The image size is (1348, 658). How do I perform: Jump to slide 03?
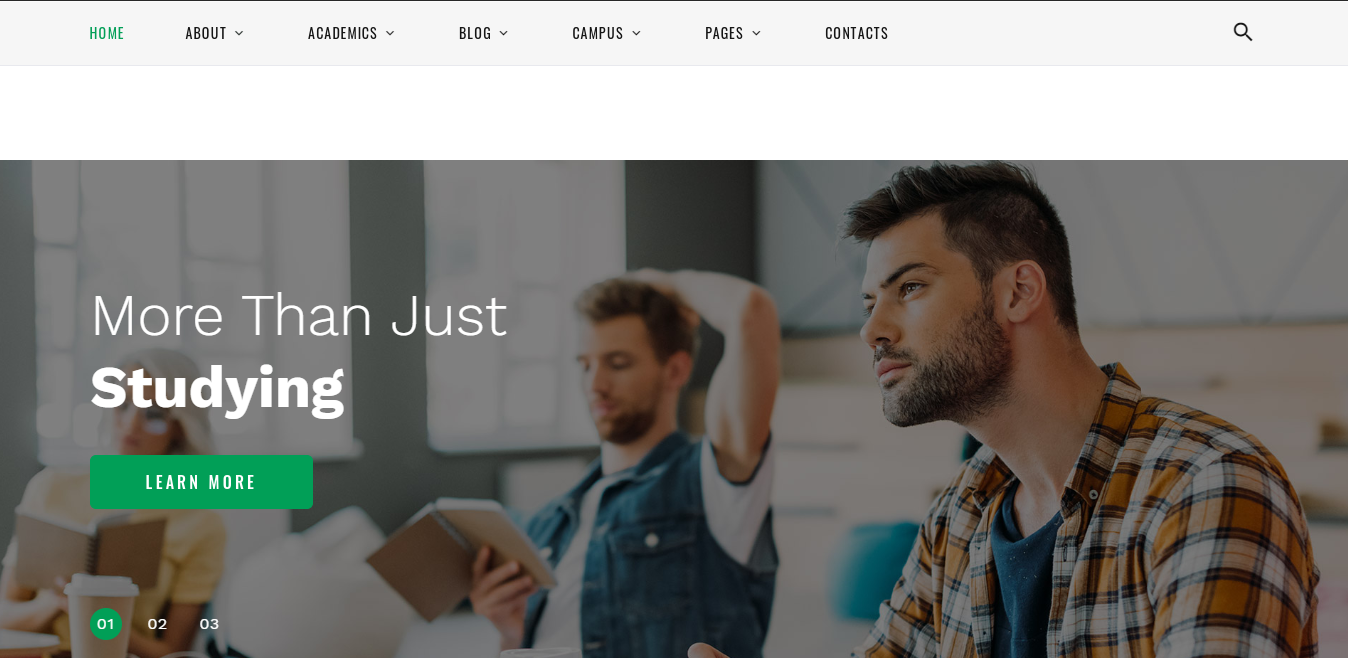coord(209,624)
